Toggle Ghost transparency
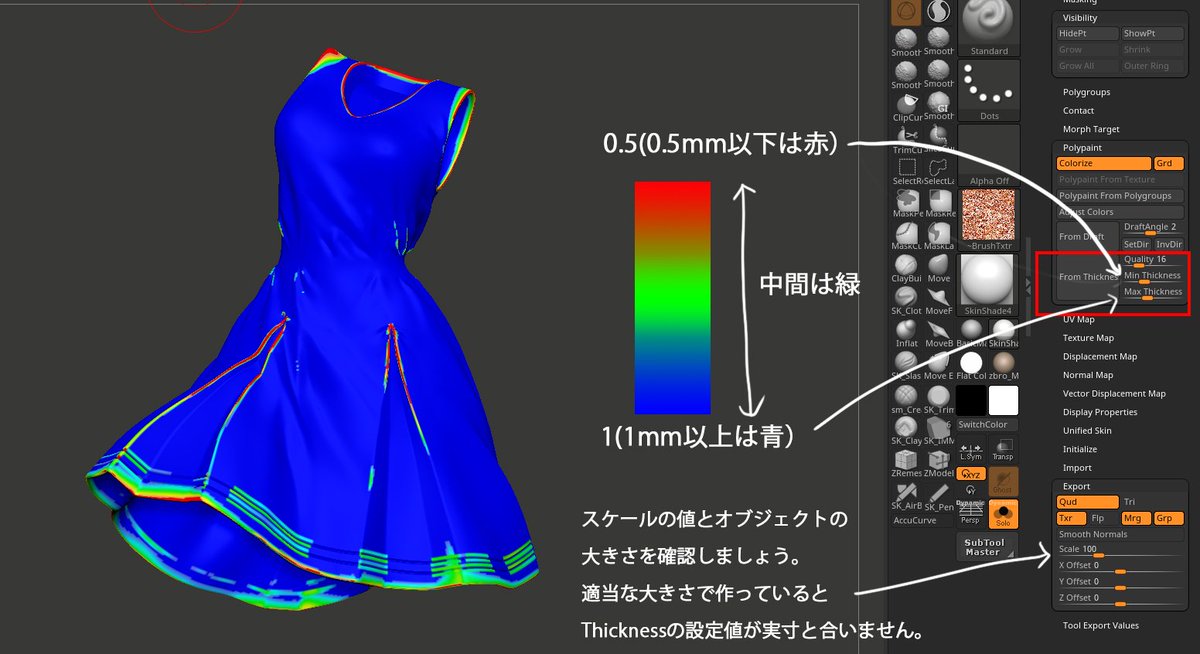Screen dimensions: 1200x654 pos(1003,481)
